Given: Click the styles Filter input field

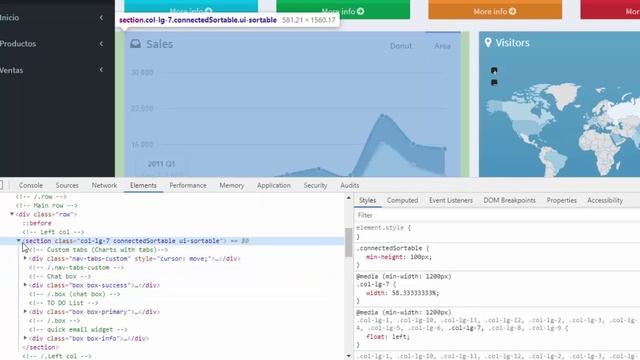Looking at the screenshot, I should [x=497, y=215].
